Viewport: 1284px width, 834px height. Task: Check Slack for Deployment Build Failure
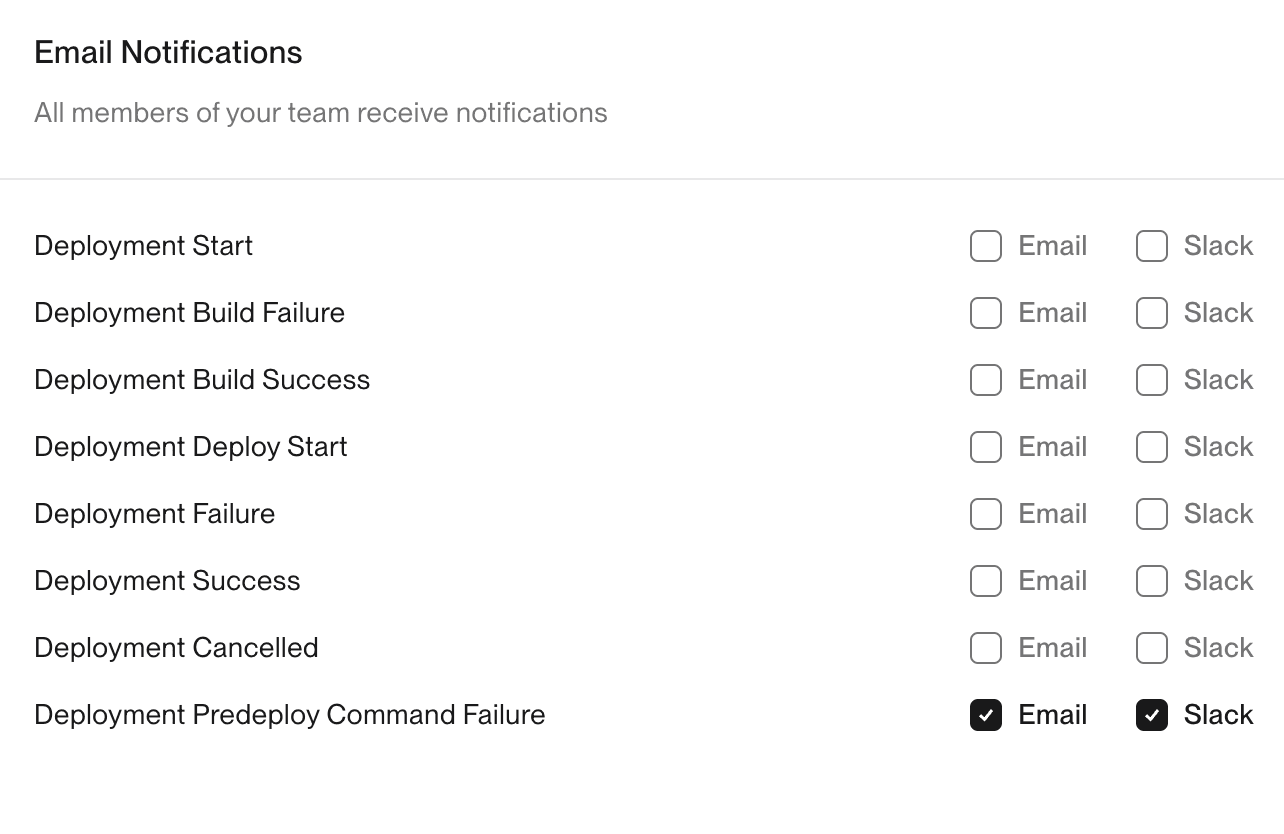1152,313
